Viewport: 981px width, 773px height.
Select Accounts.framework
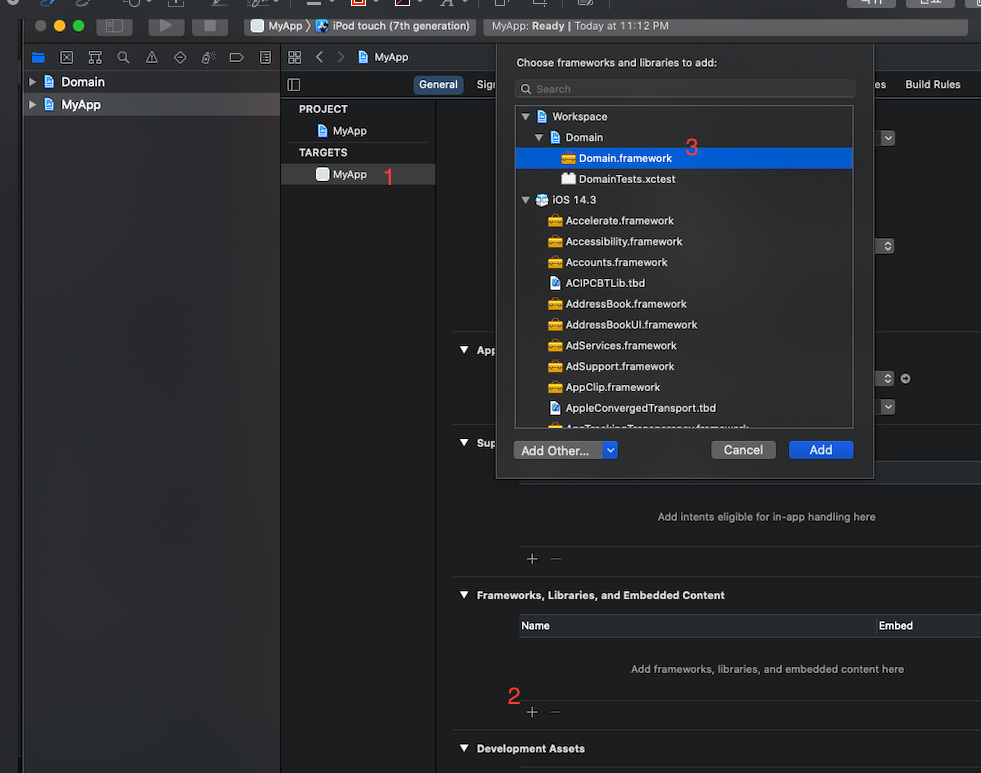684,262
